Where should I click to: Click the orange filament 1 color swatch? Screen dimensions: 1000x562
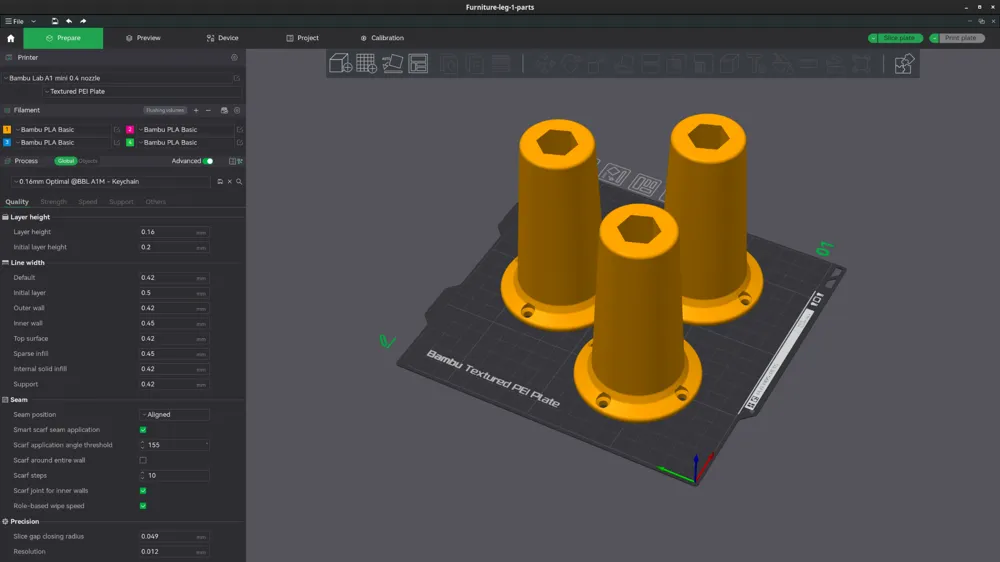tap(7, 129)
